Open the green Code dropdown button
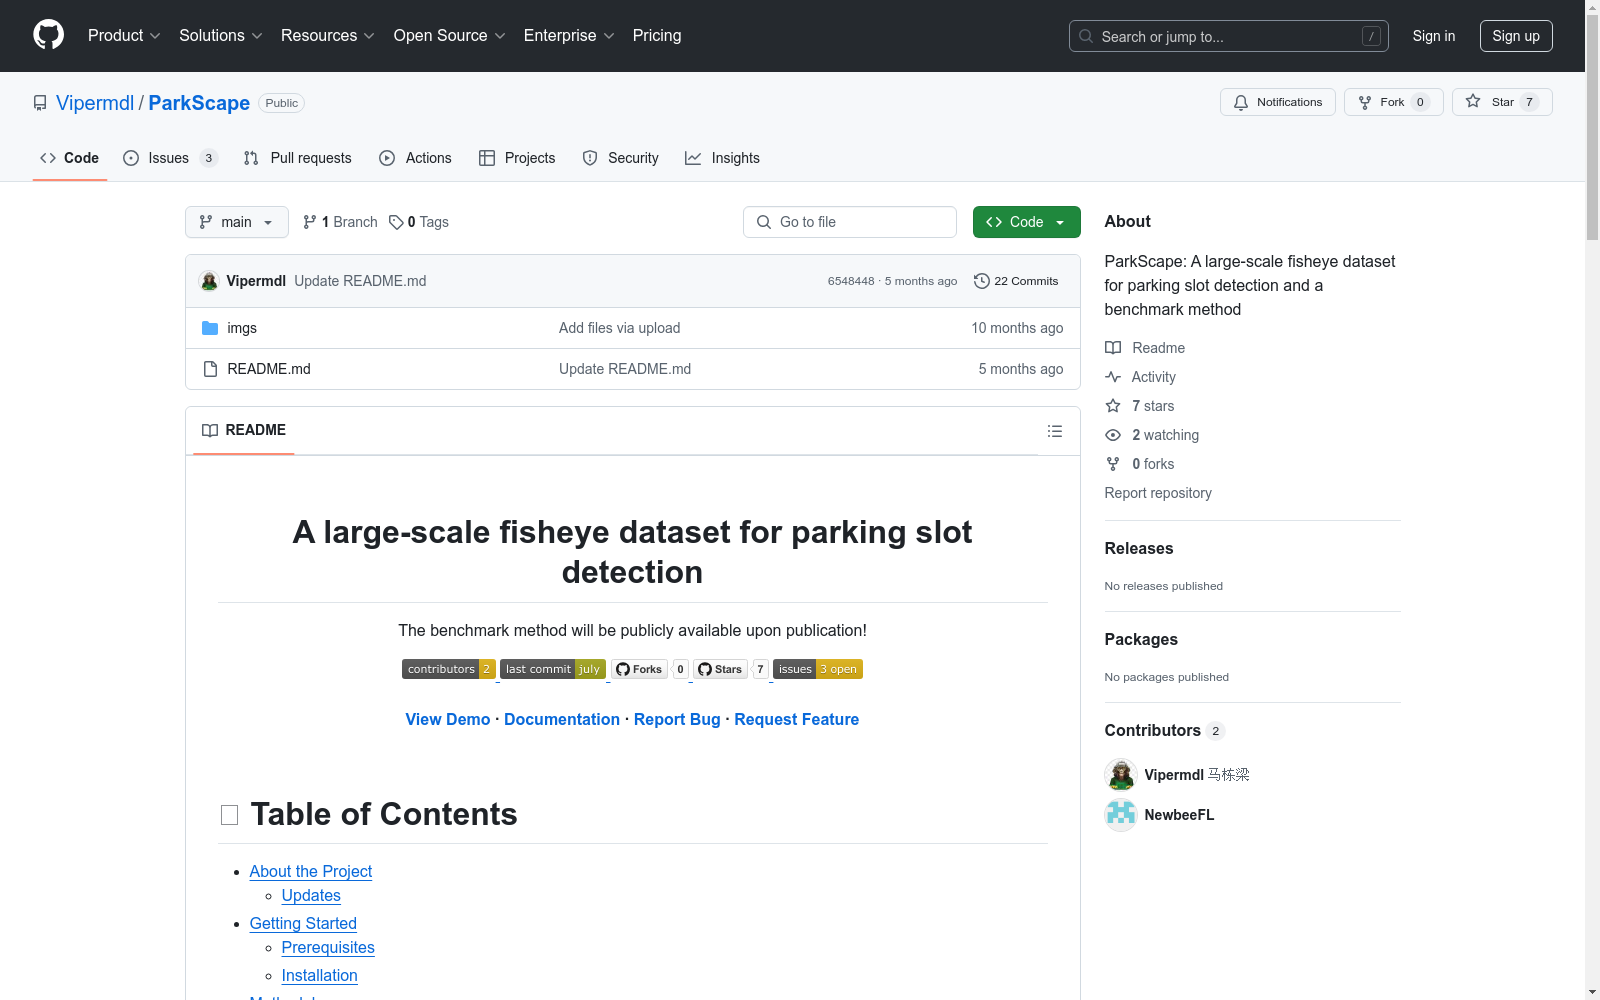1600x1000 pixels. (x=1026, y=222)
